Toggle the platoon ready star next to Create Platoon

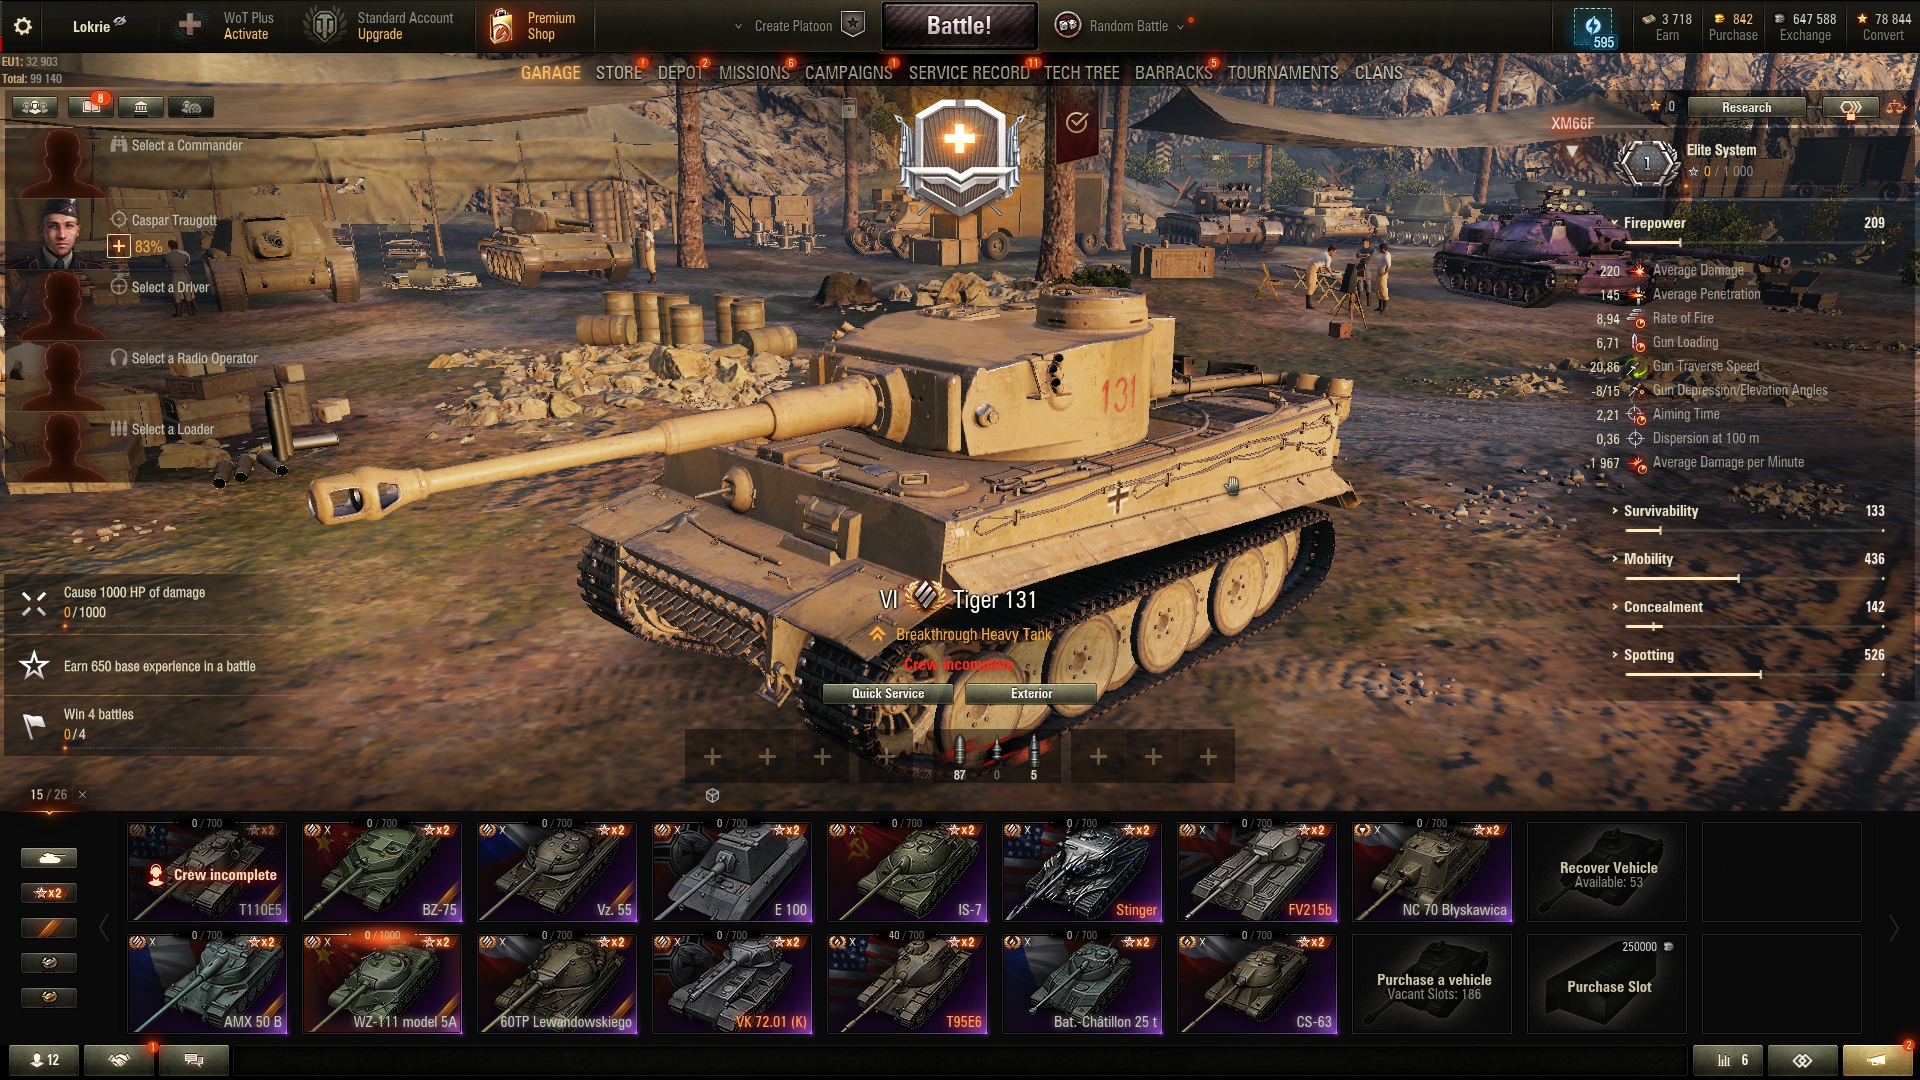(x=853, y=24)
